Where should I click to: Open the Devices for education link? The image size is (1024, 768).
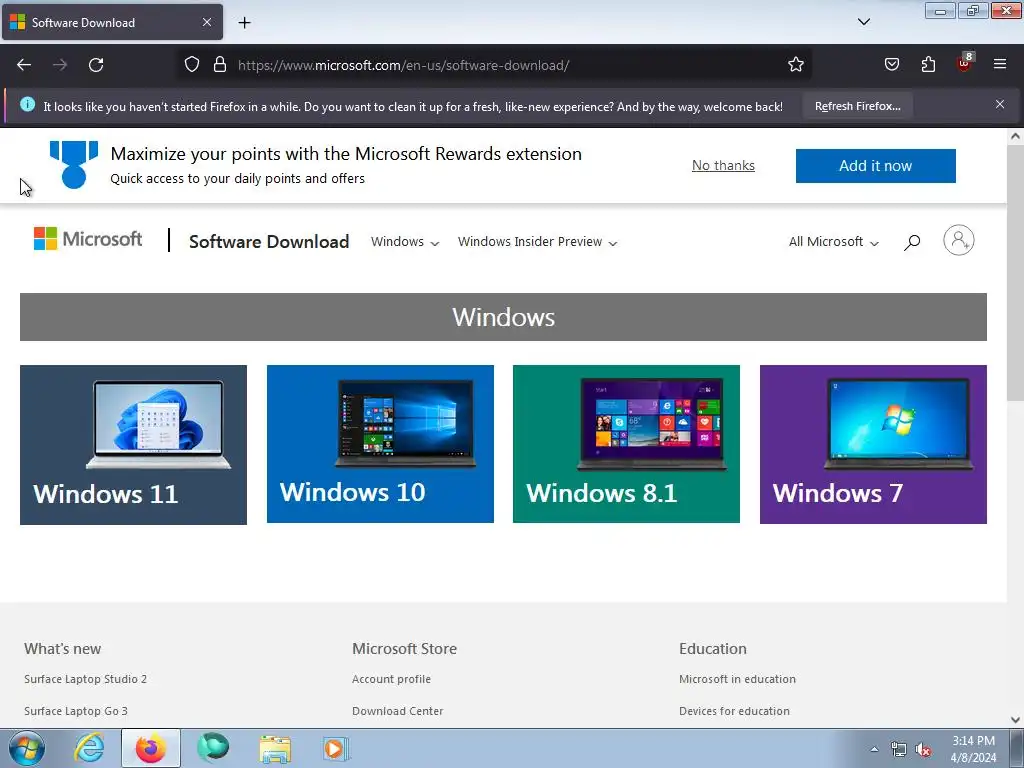tap(734, 711)
